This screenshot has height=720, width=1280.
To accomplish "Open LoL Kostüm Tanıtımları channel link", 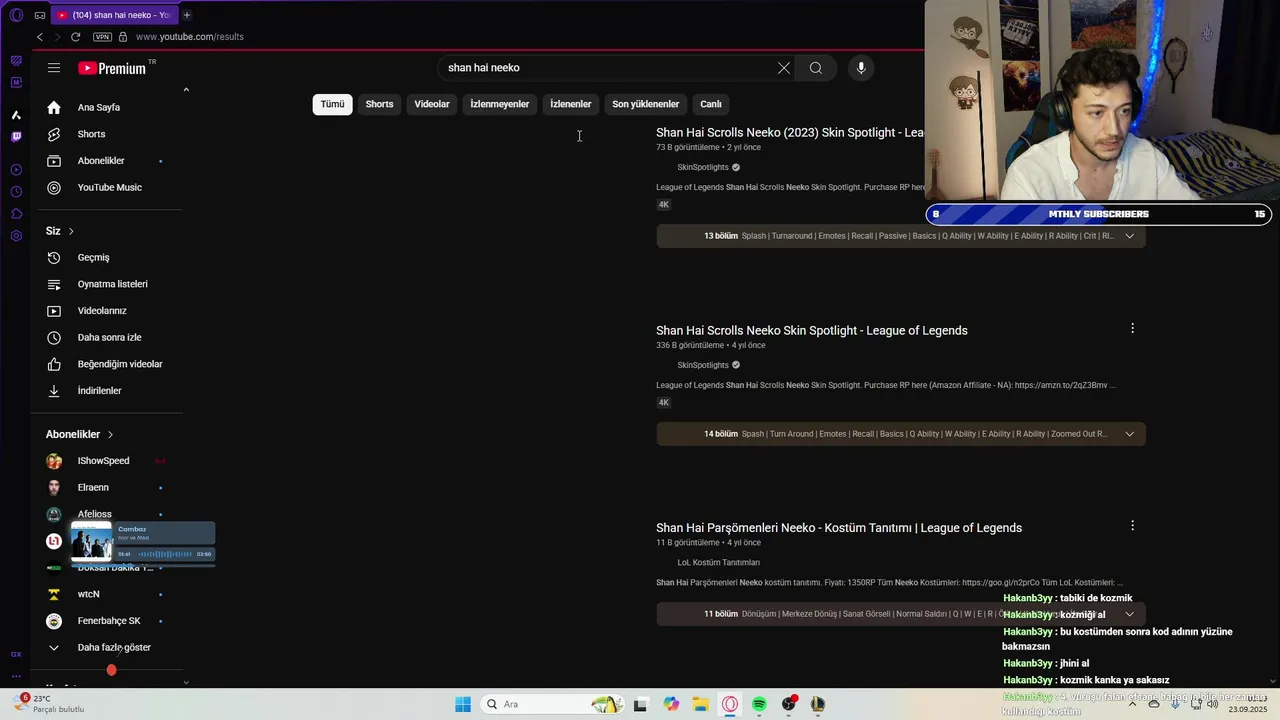I will coord(718,562).
